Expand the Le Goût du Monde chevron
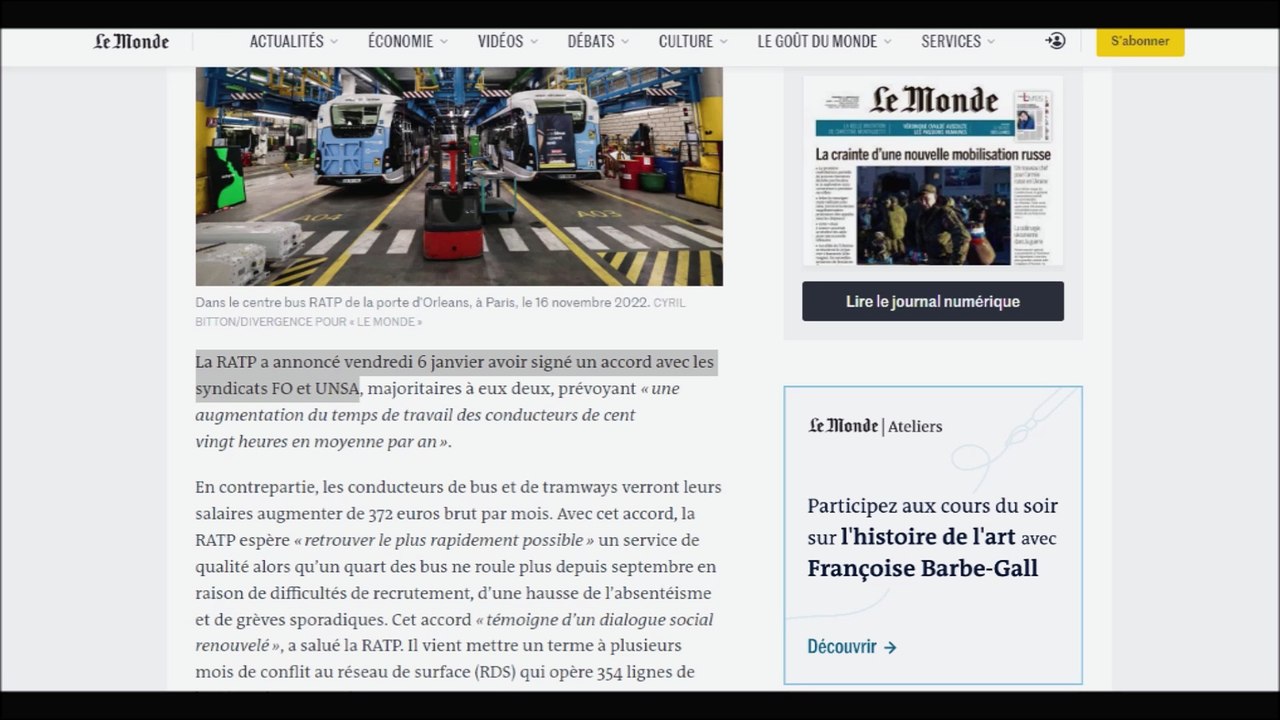 (x=887, y=42)
